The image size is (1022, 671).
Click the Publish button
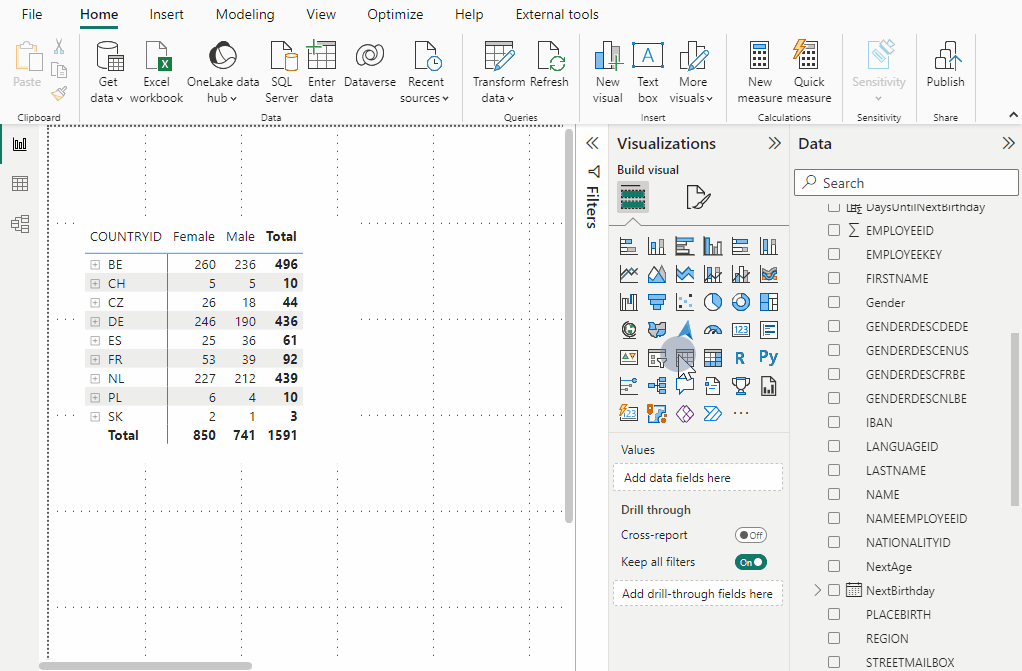pos(945,64)
